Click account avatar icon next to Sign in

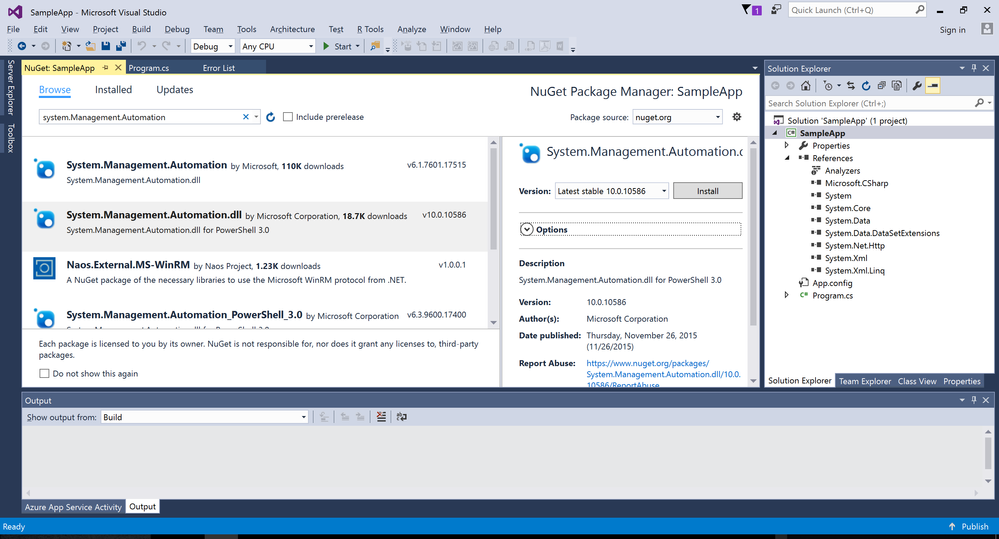pyautogui.click(x=987, y=29)
